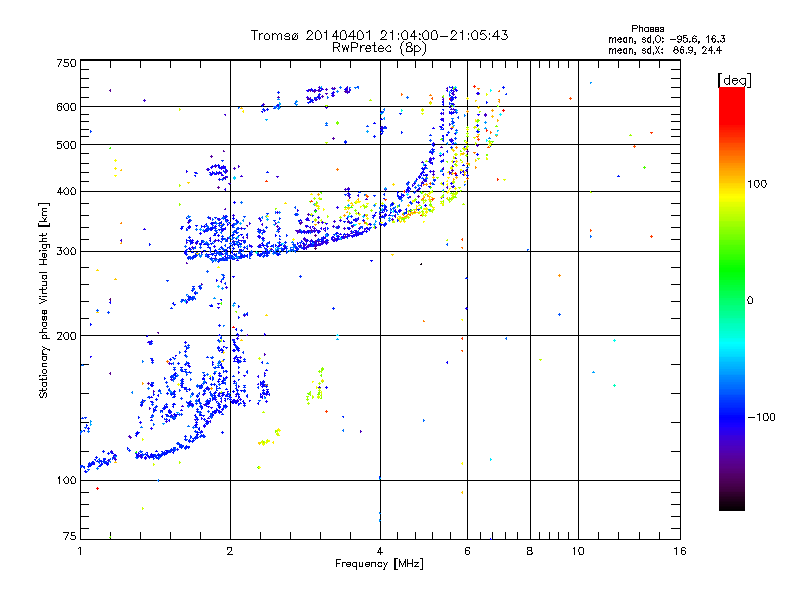Image resolution: width=800 pixels, height=600 pixels.
Task: Click the y-axis tick label '500'
Action: pos(66,145)
